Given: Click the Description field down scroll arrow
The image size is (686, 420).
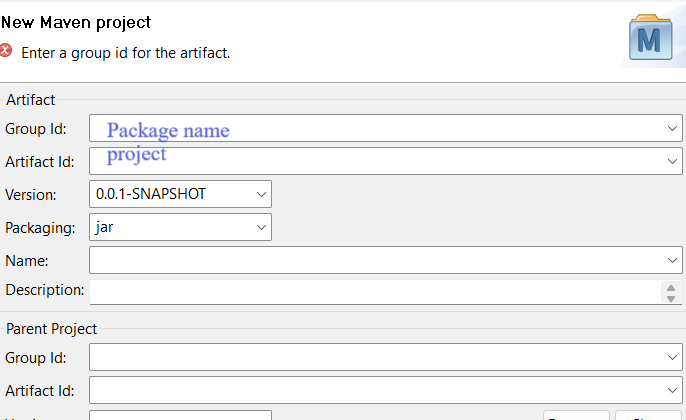Looking at the screenshot, I should click(x=671, y=298).
